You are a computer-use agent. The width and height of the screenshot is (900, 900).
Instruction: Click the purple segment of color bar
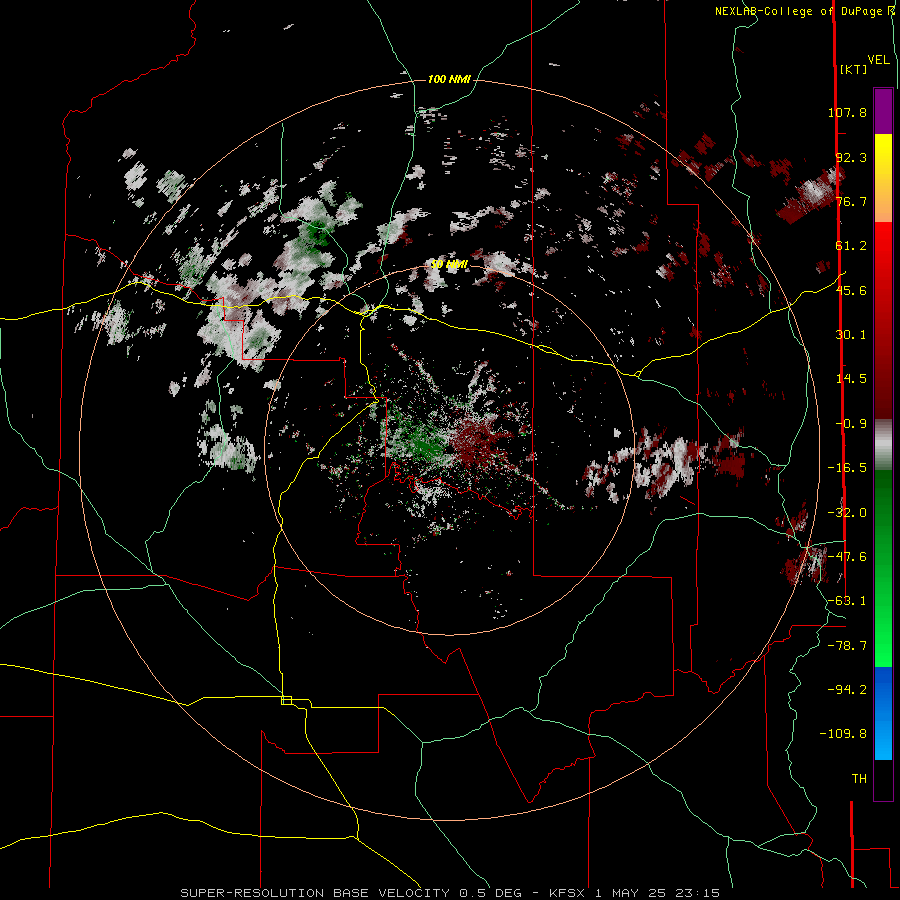tap(883, 111)
